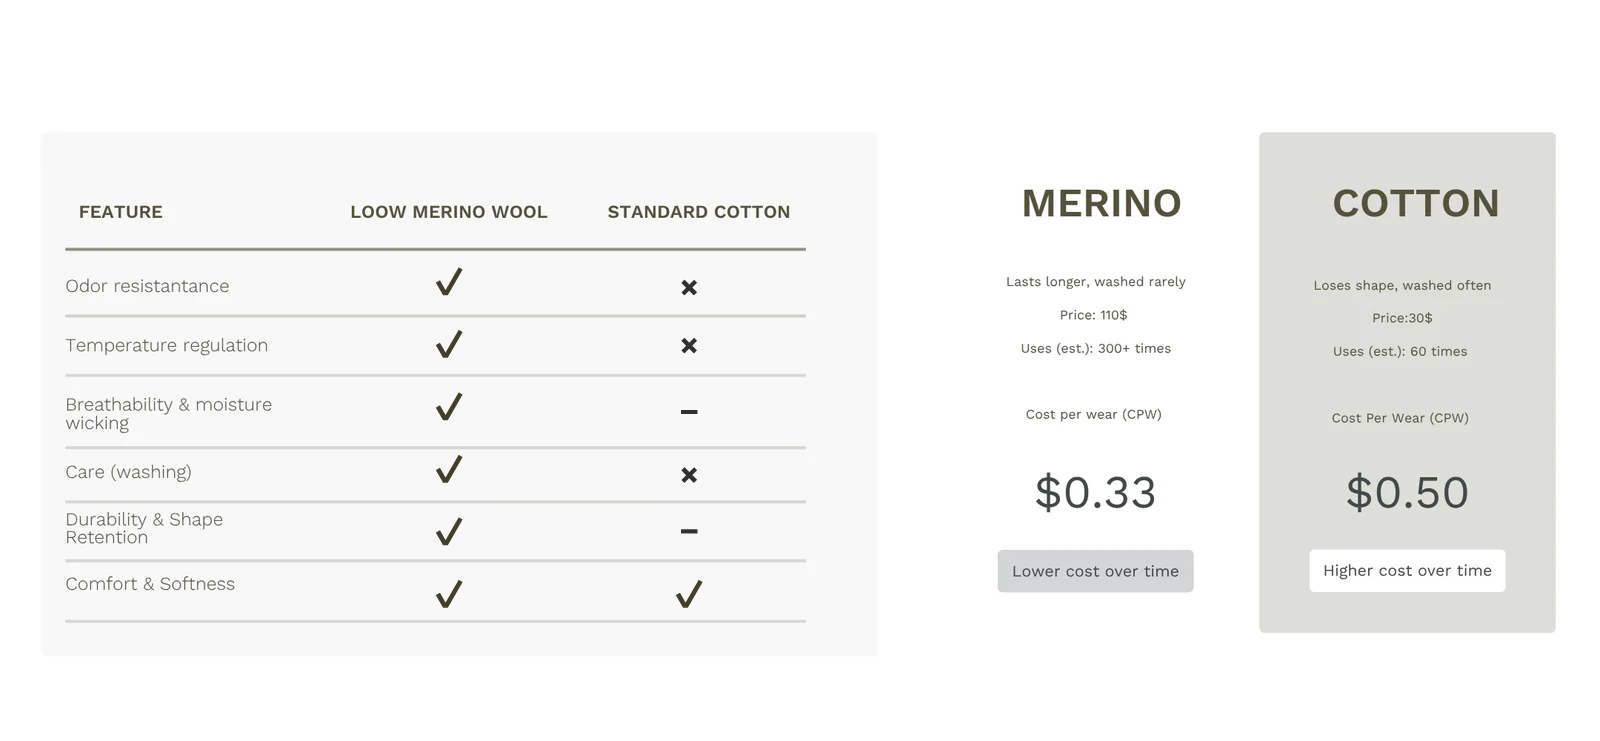Click Cotton checkmark for Comfort & Softness
The height and width of the screenshot is (741, 1600).
coord(689,594)
